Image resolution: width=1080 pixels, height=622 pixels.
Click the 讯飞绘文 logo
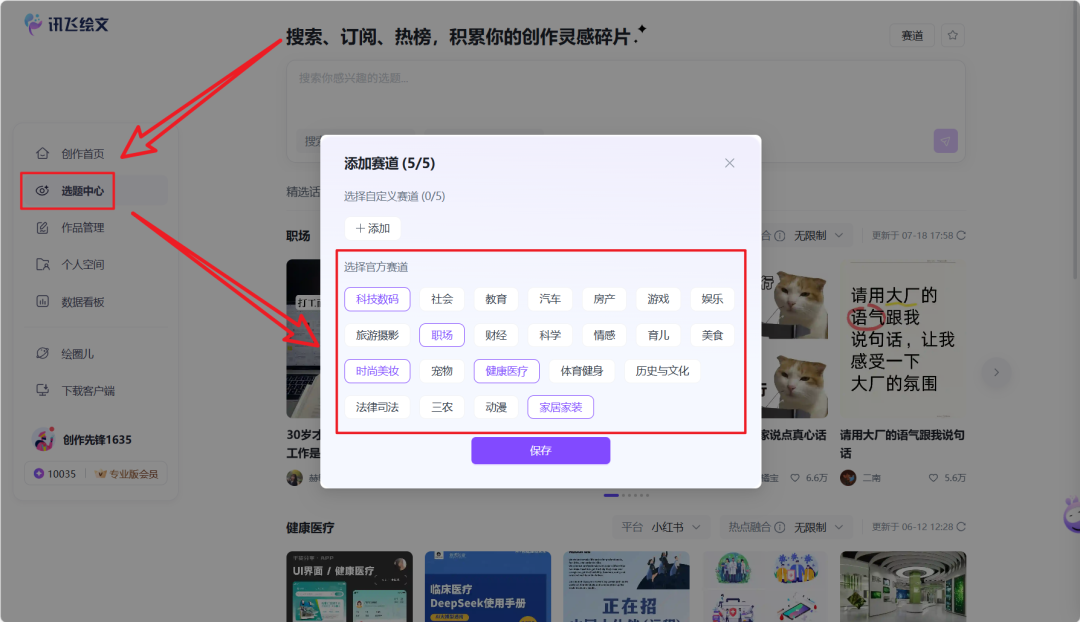pyautogui.click(x=66, y=24)
